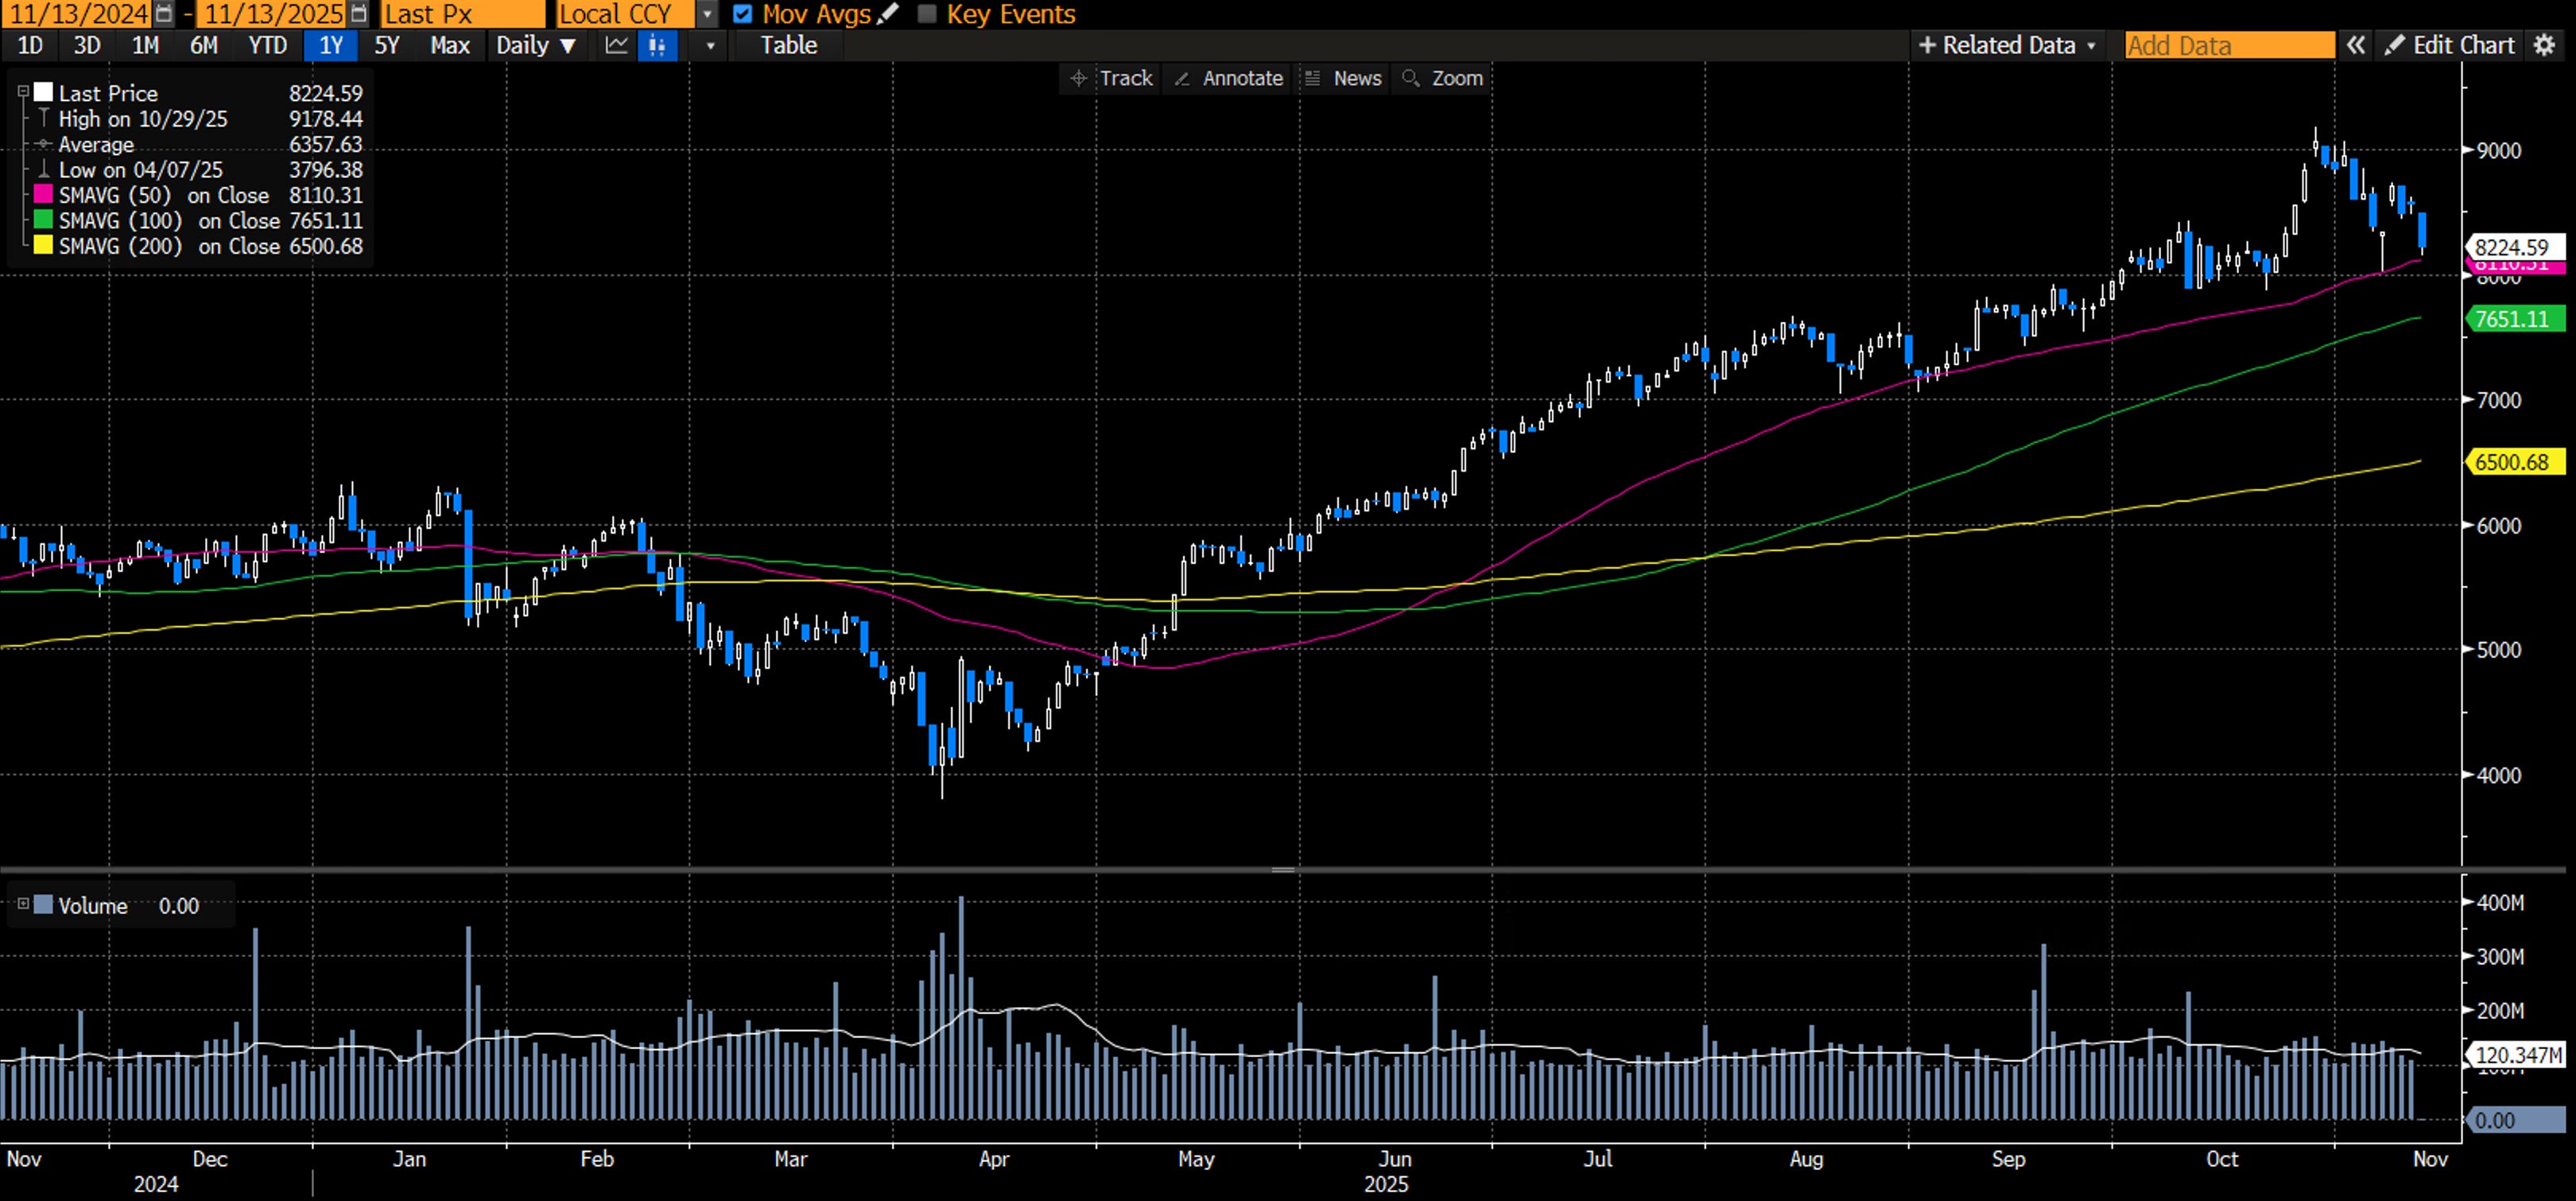Switch to the YTD range tab
The height and width of the screenshot is (1201, 2576).
pyautogui.click(x=267, y=45)
